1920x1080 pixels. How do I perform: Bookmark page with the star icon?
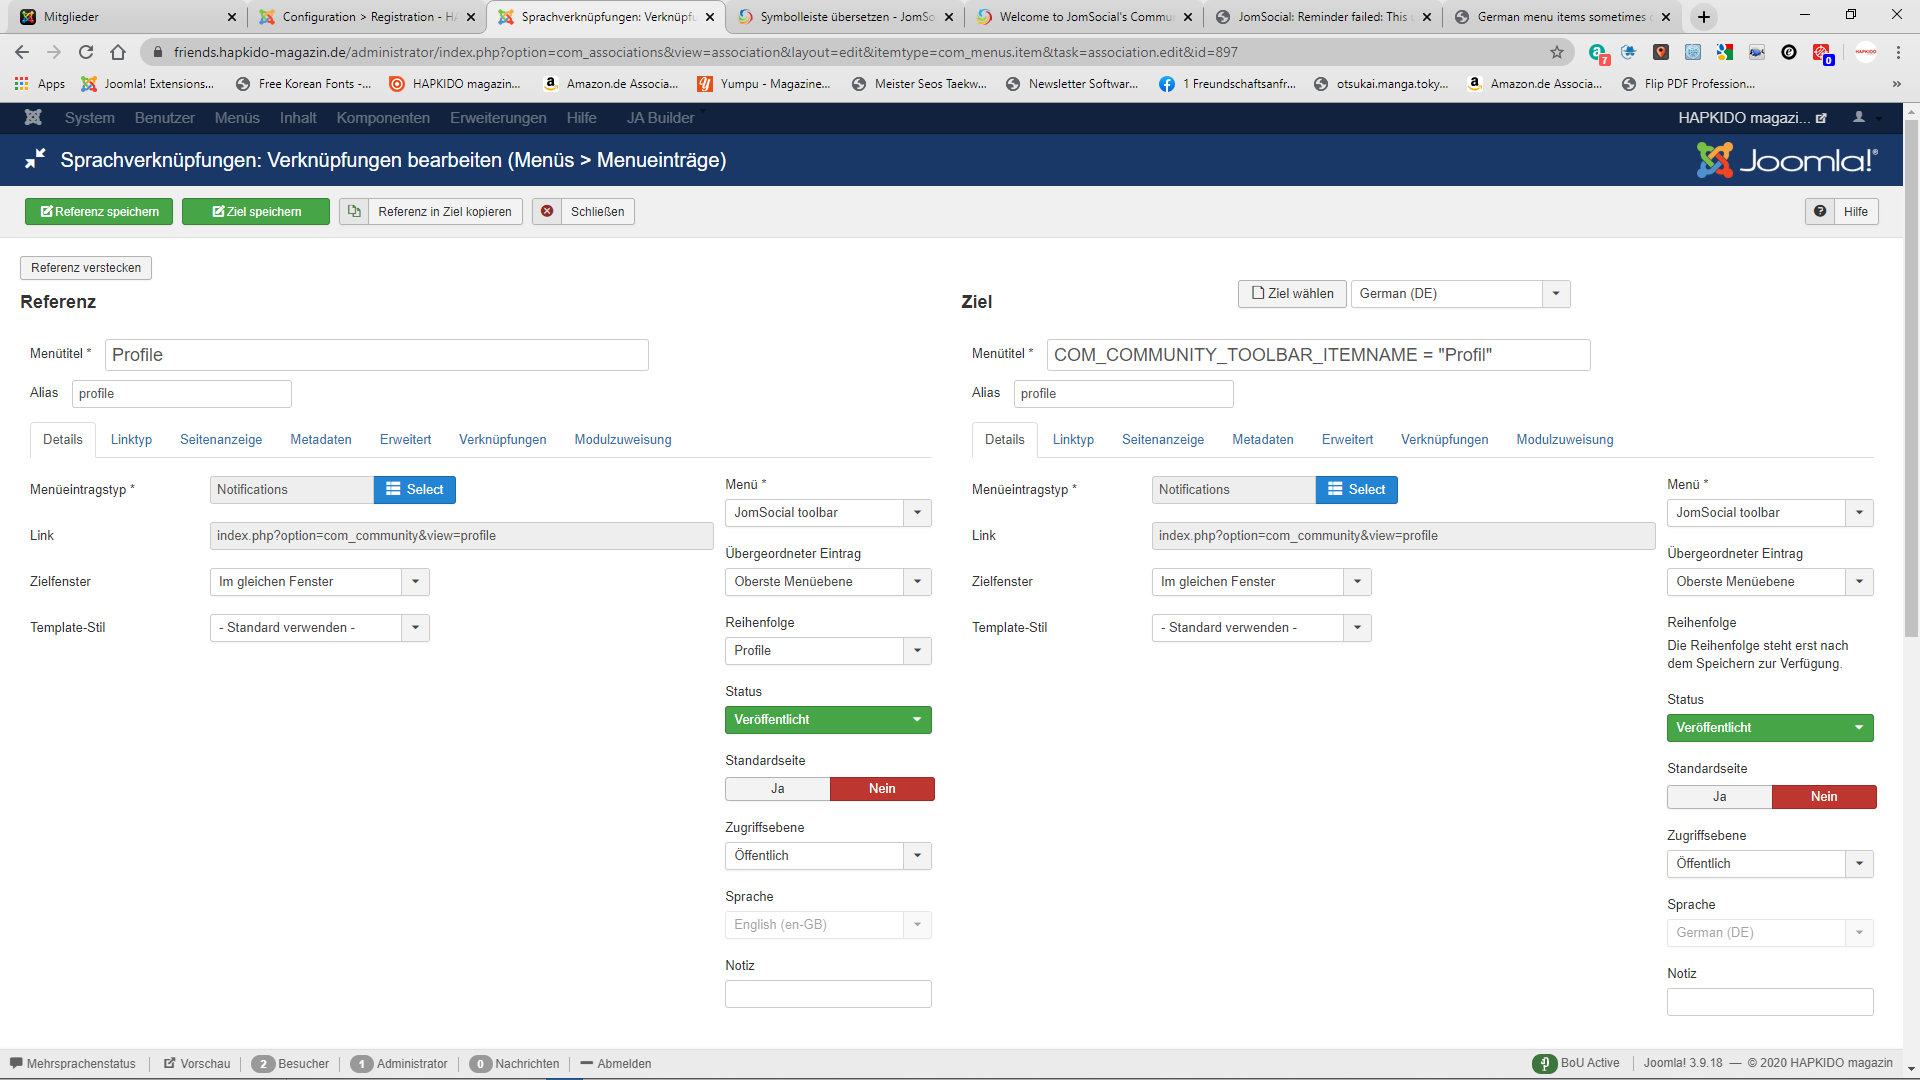(x=1557, y=52)
